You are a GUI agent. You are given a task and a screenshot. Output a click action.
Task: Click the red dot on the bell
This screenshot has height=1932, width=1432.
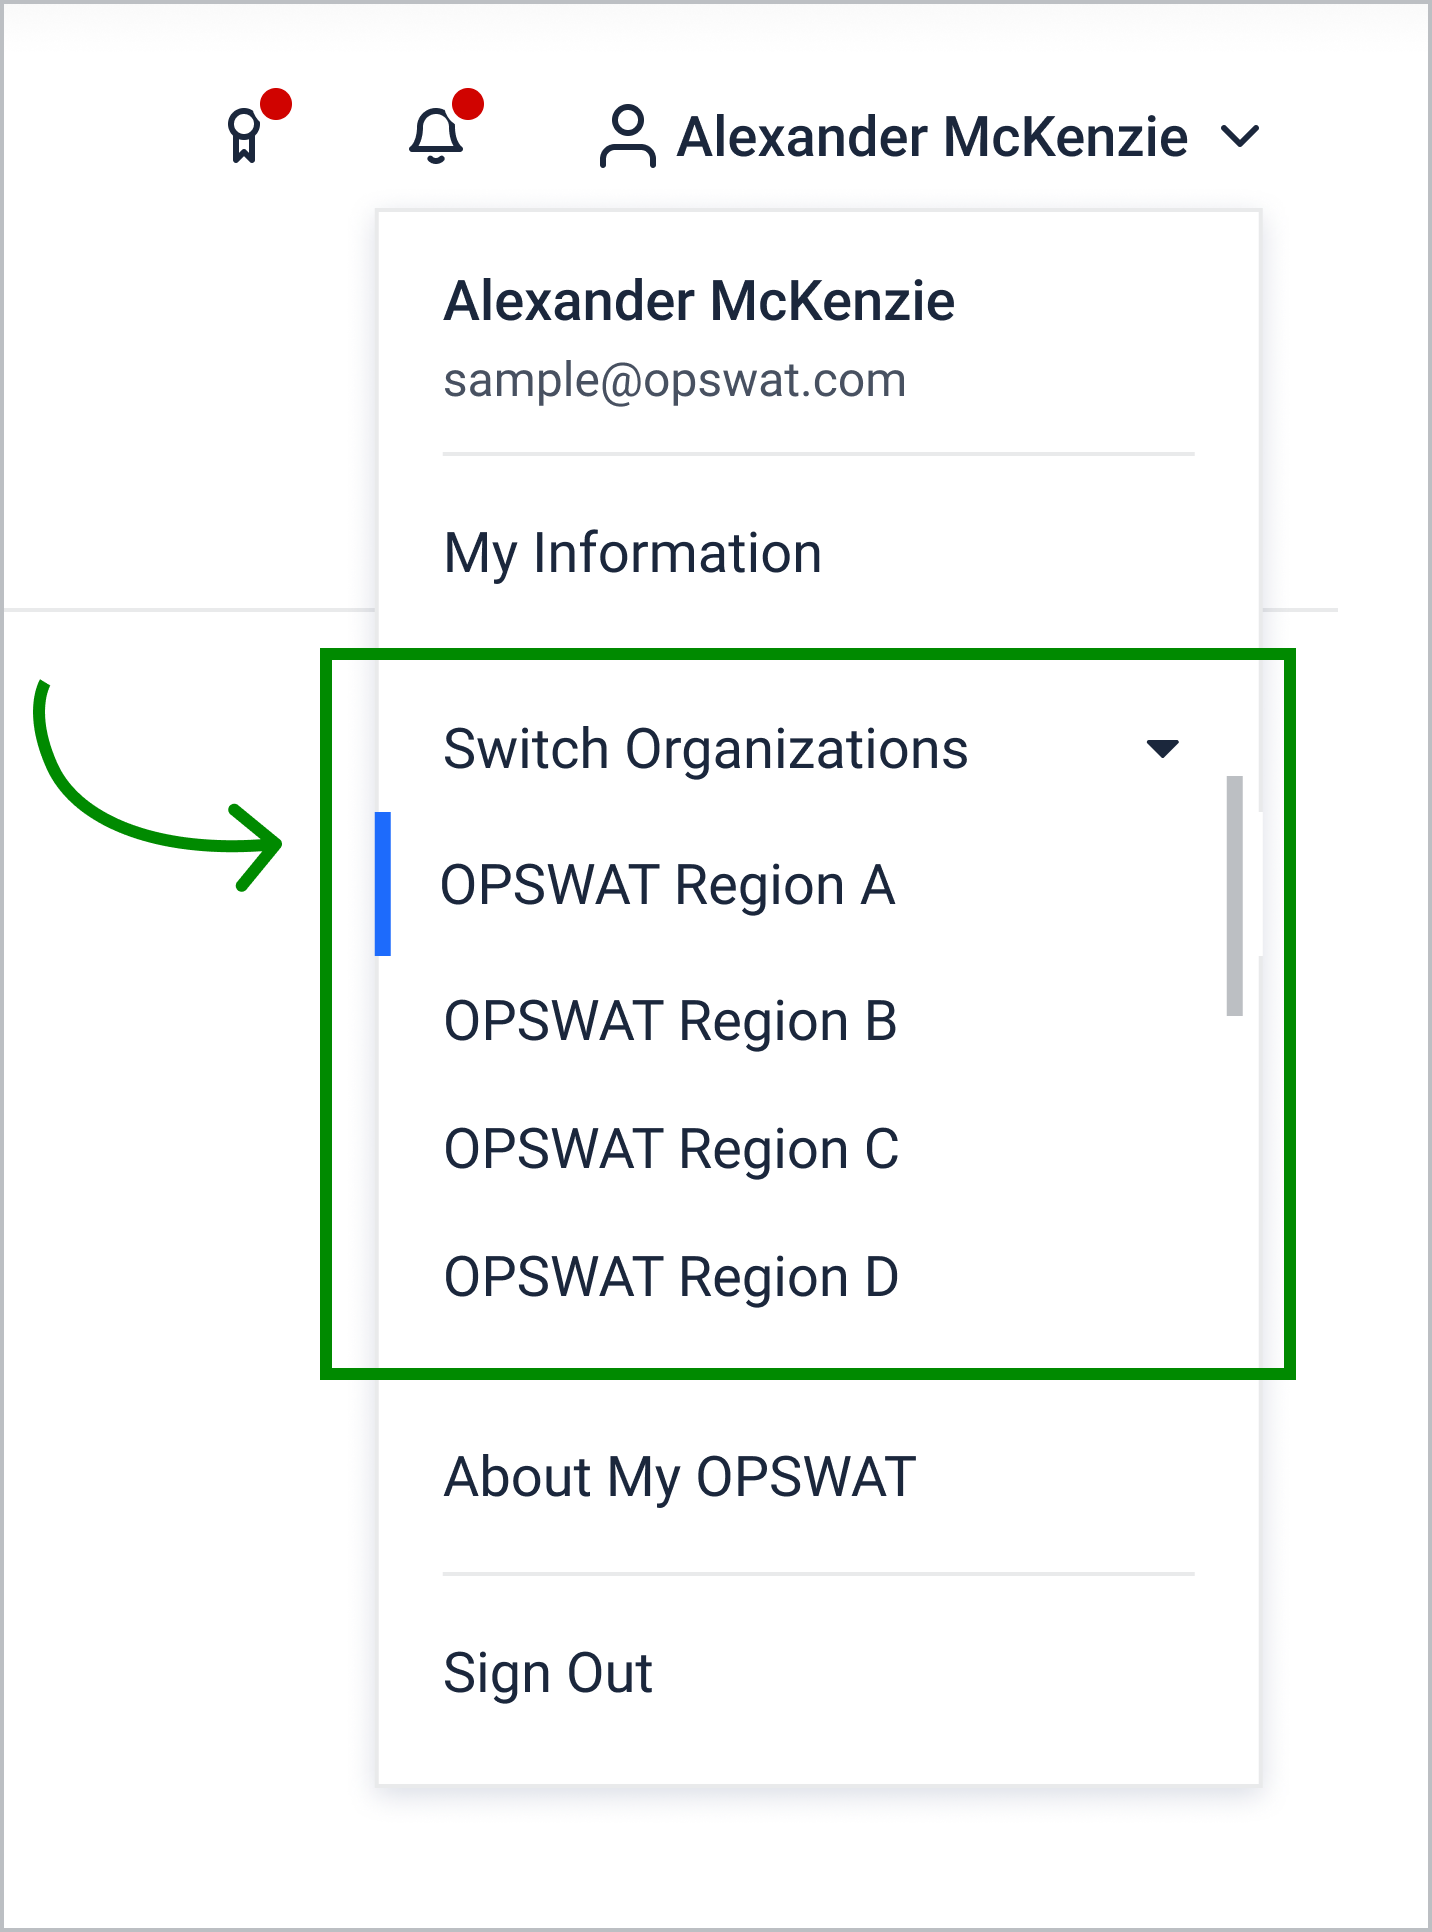pyautogui.click(x=467, y=104)
